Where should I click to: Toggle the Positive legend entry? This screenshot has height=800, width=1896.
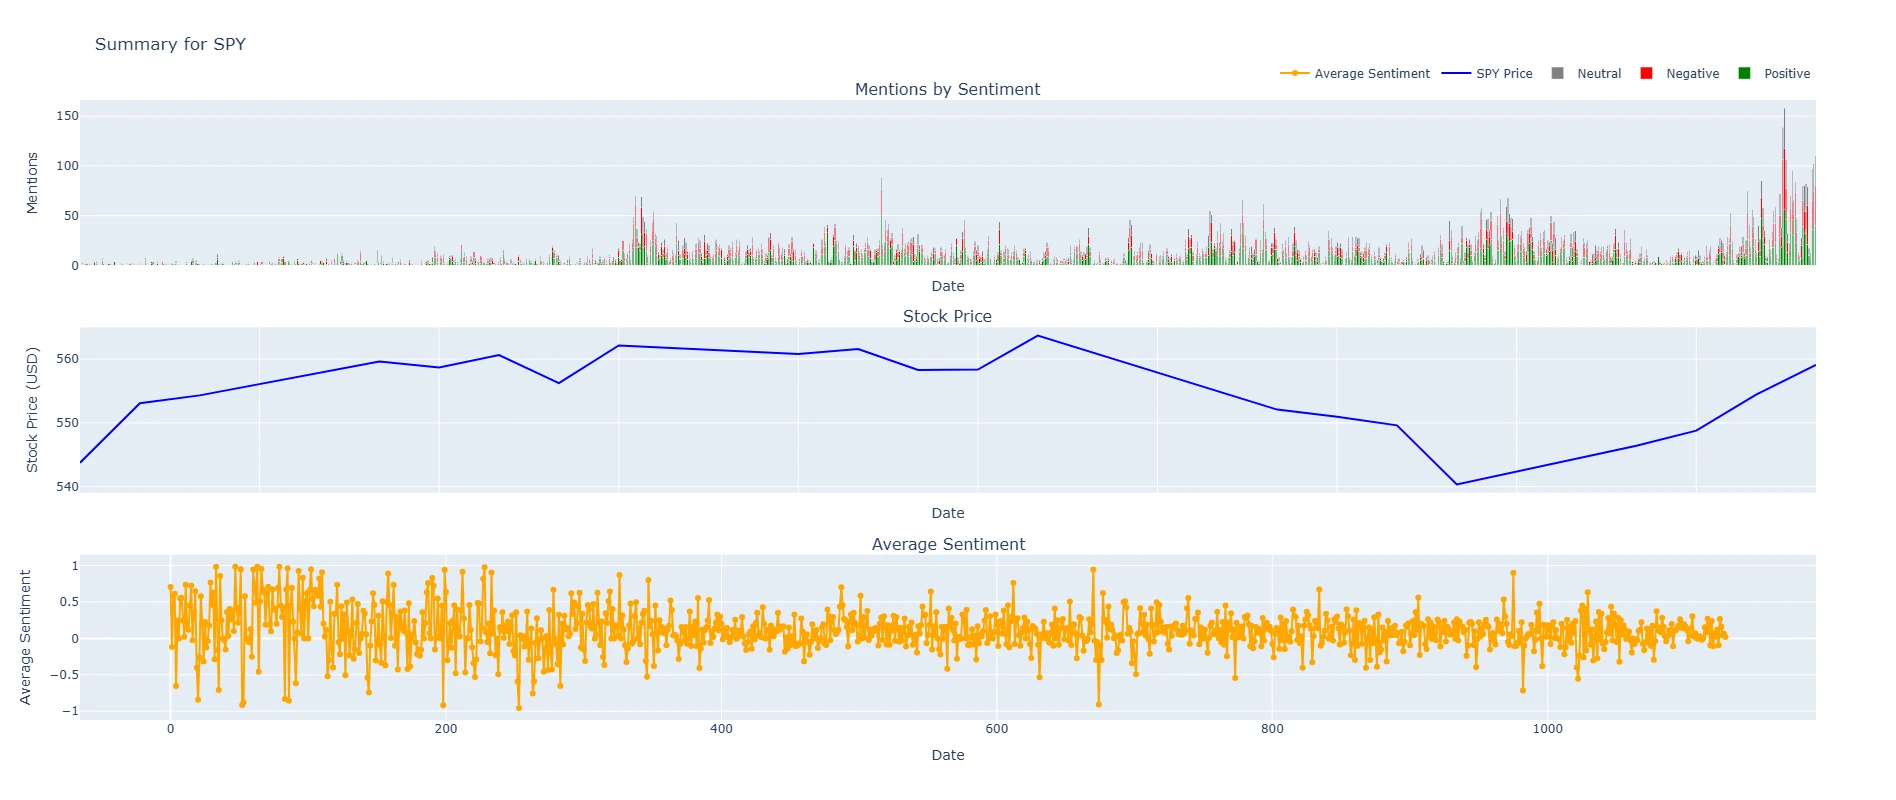(1774, 73)
